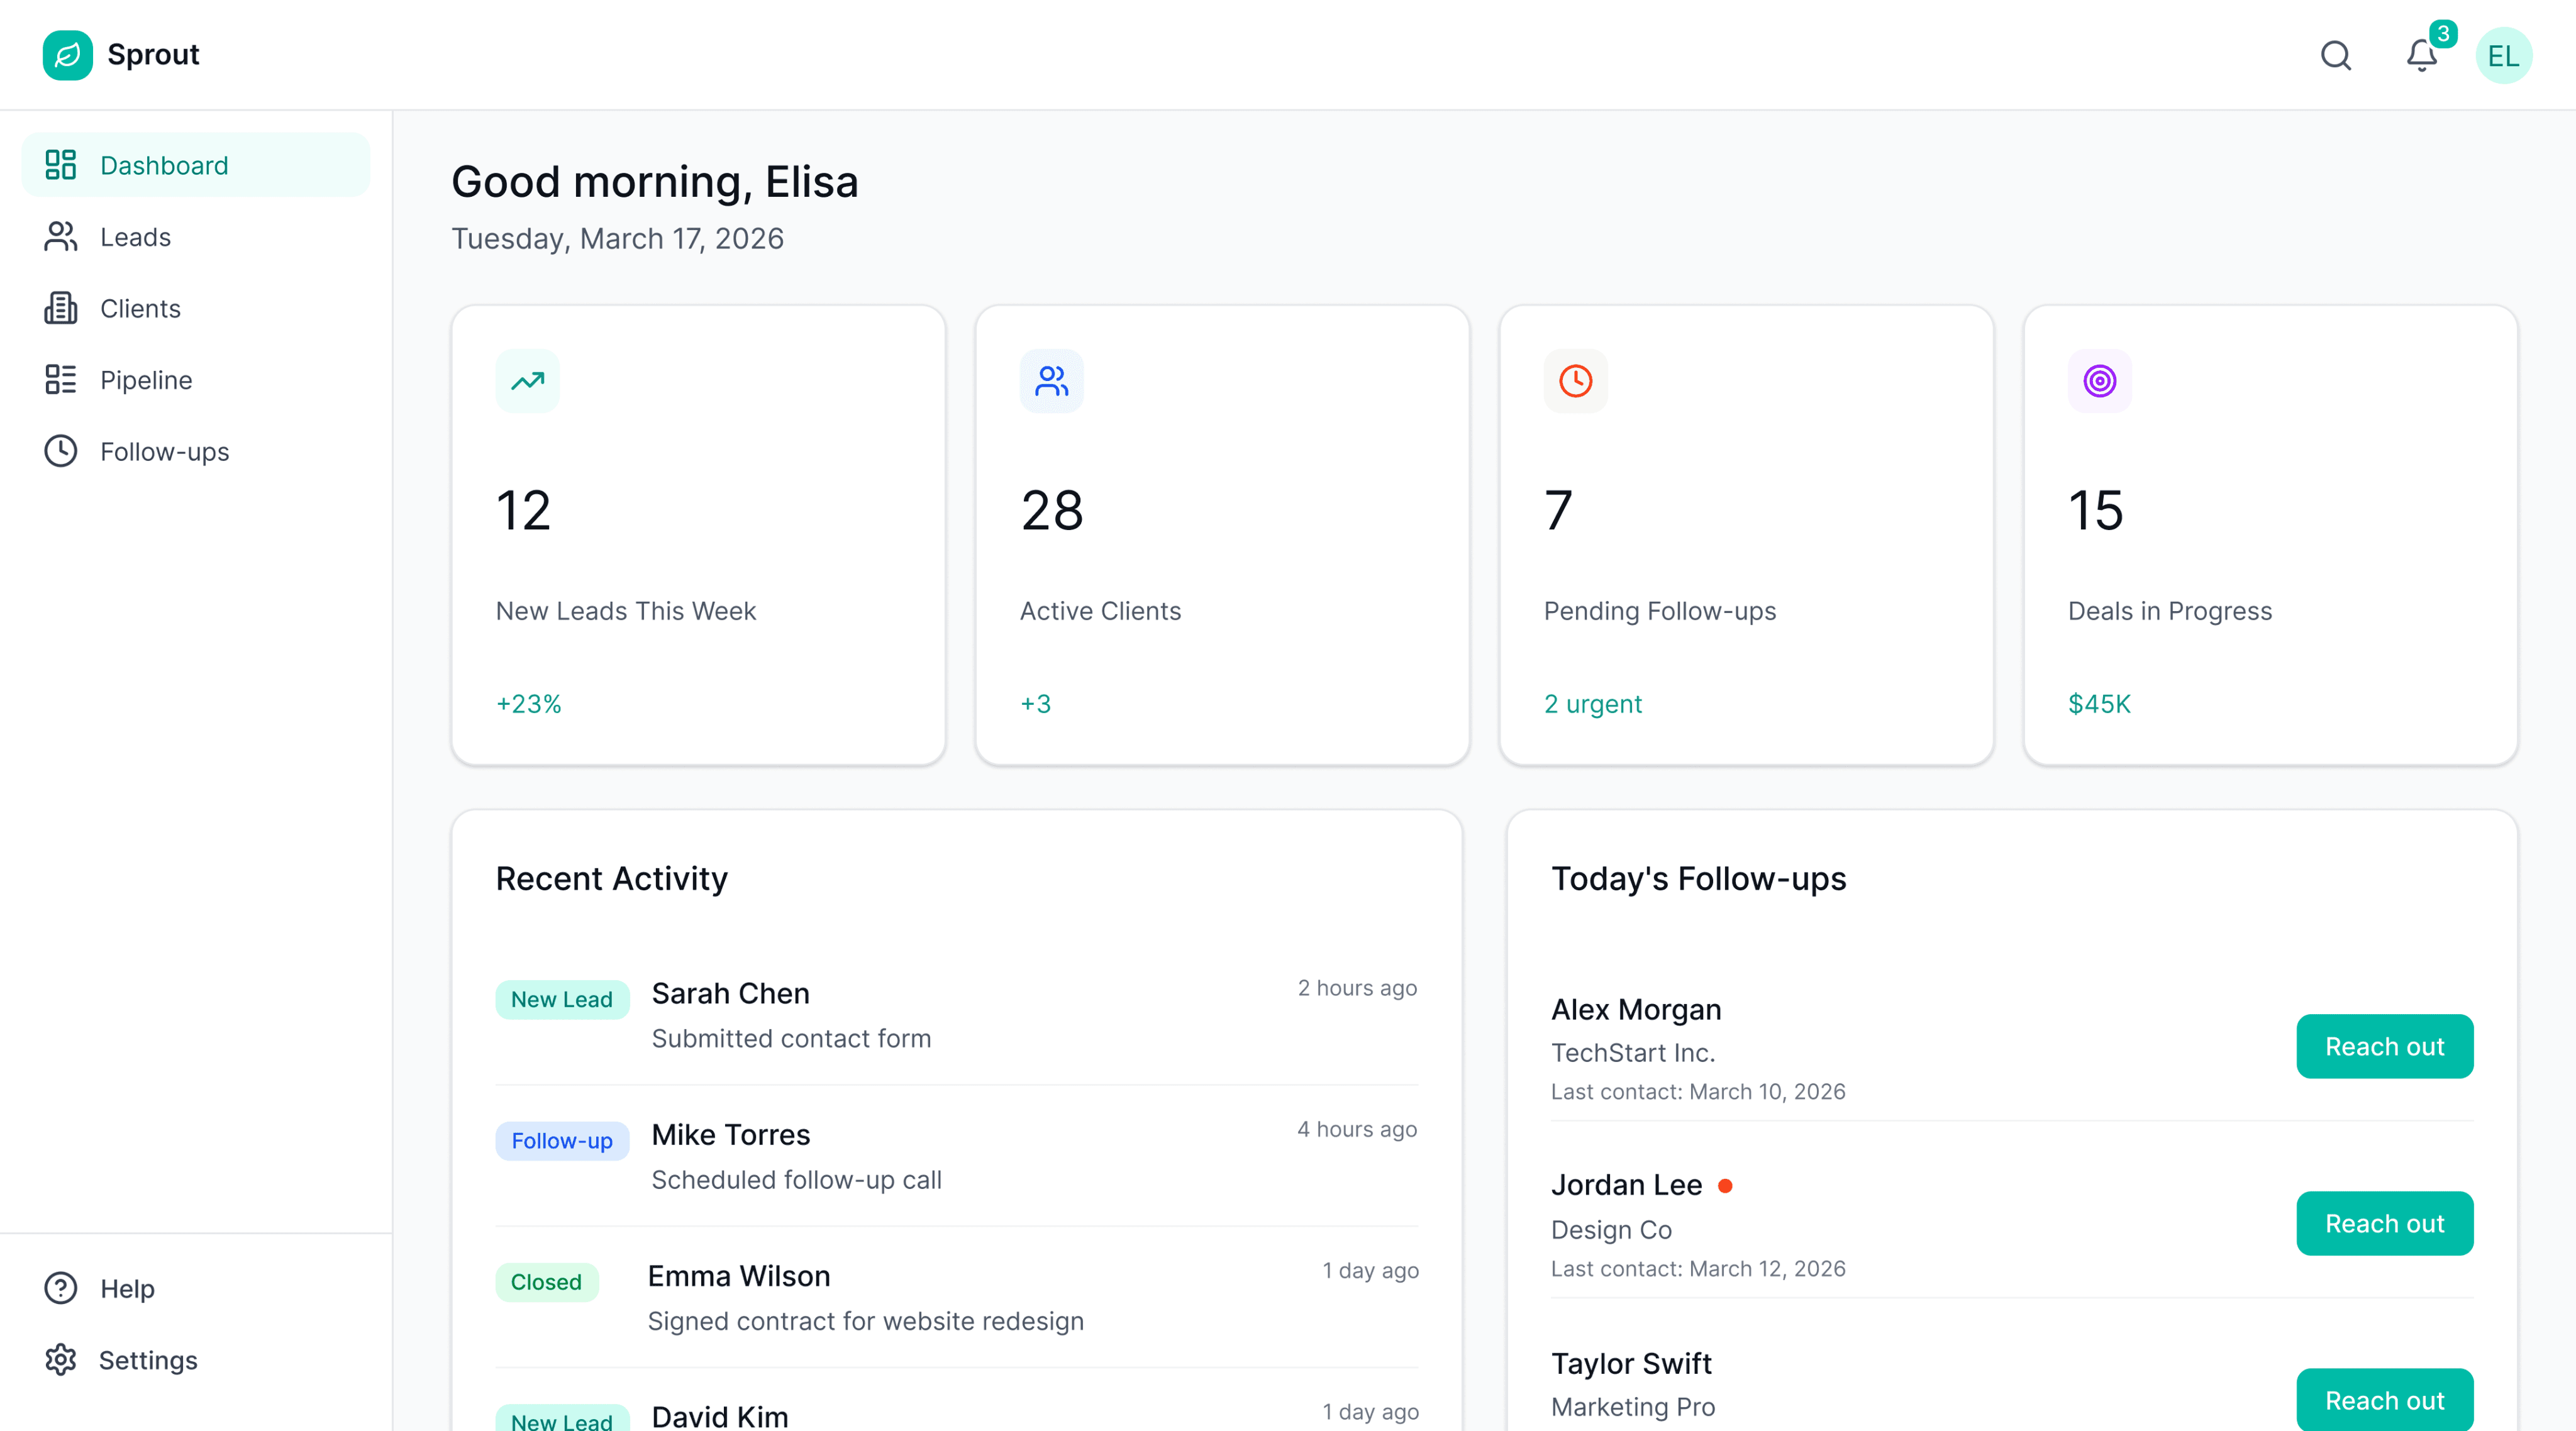
Task: Reach out to Alex Morgan
Action: point(2384,1046)
